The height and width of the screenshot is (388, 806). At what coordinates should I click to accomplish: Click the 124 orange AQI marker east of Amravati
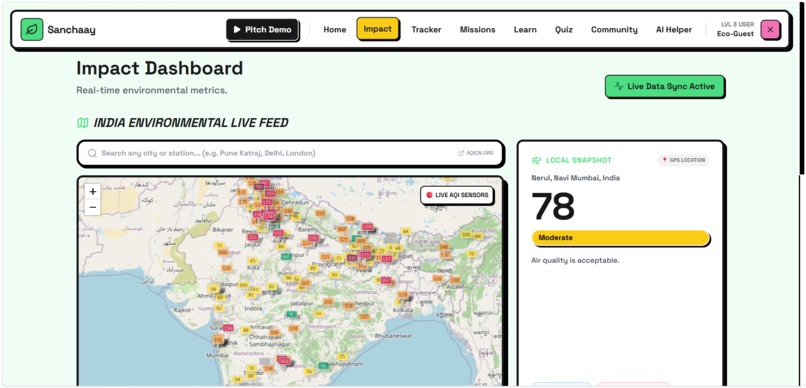coord(294,328)
